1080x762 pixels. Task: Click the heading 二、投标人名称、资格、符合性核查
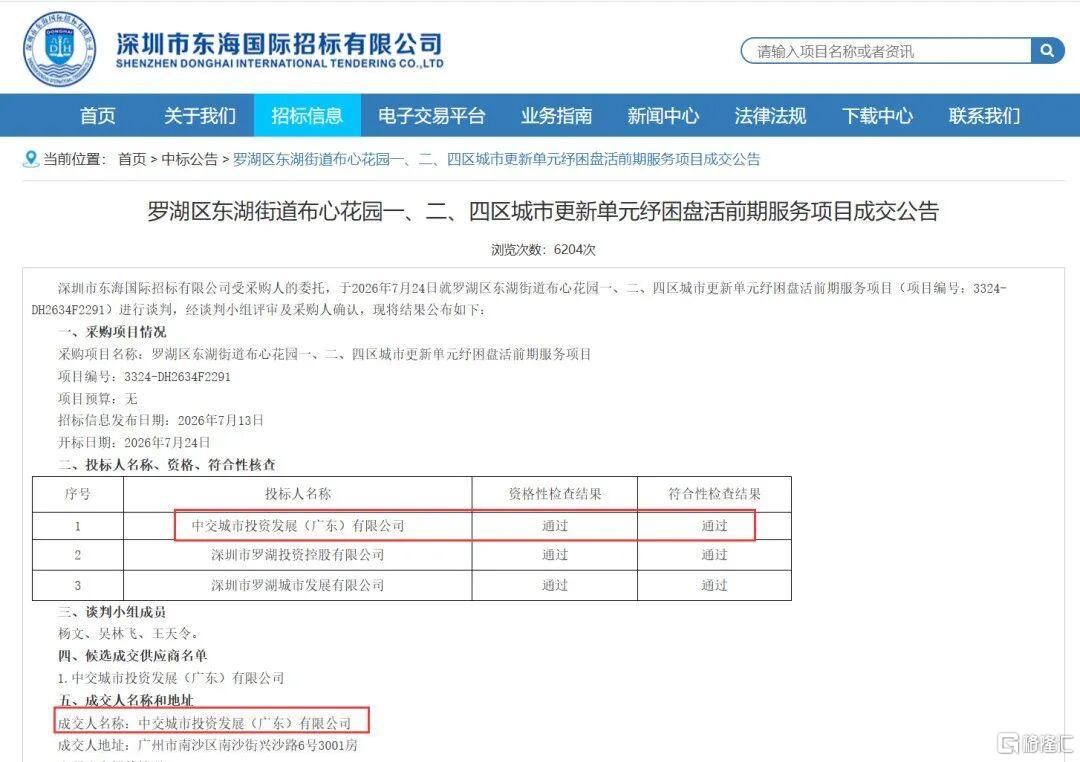coord(167,465)
